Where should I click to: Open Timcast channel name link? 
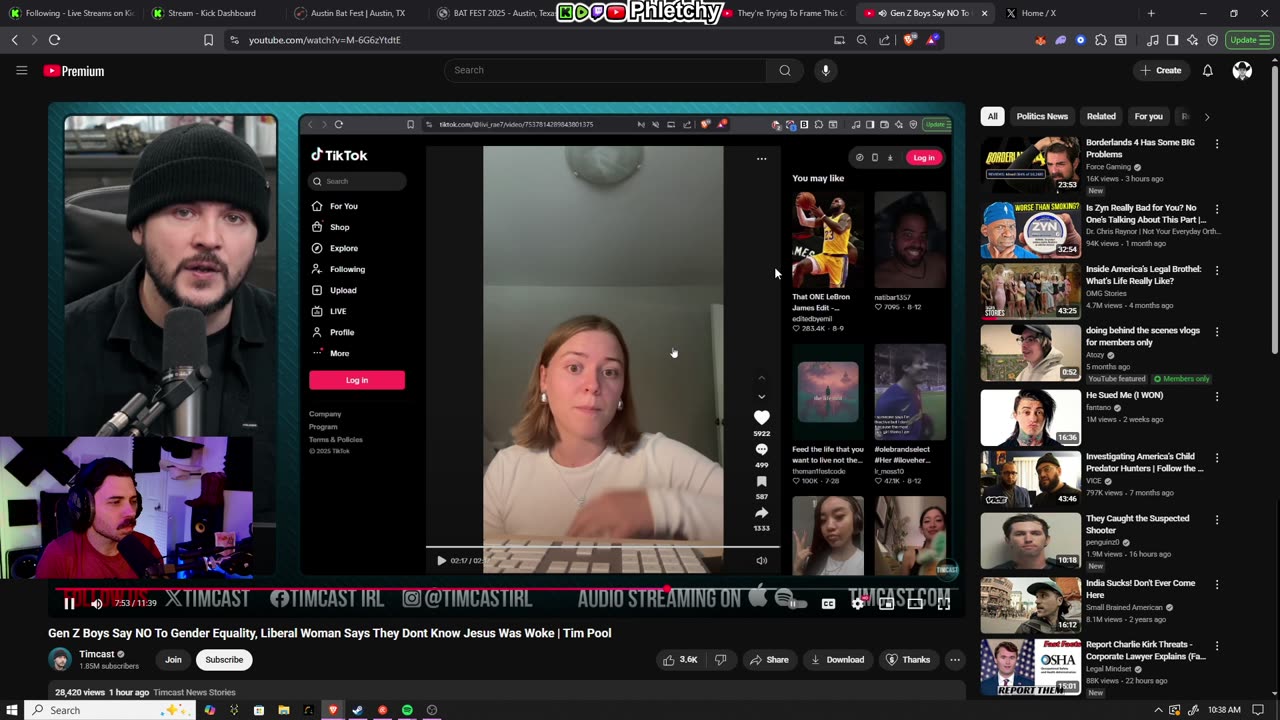(97, 654)
